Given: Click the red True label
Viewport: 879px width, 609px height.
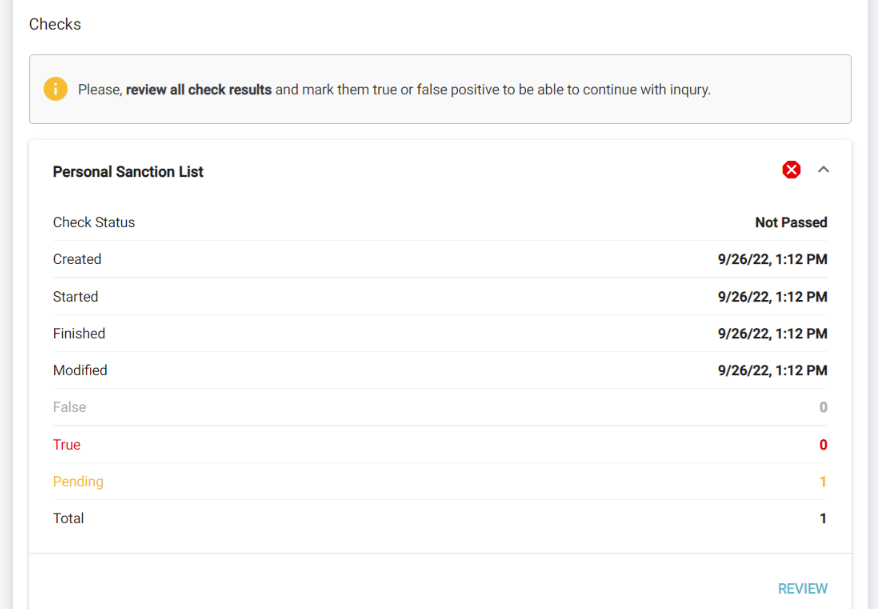Looking at the screenshot, I should coord(67,445).
